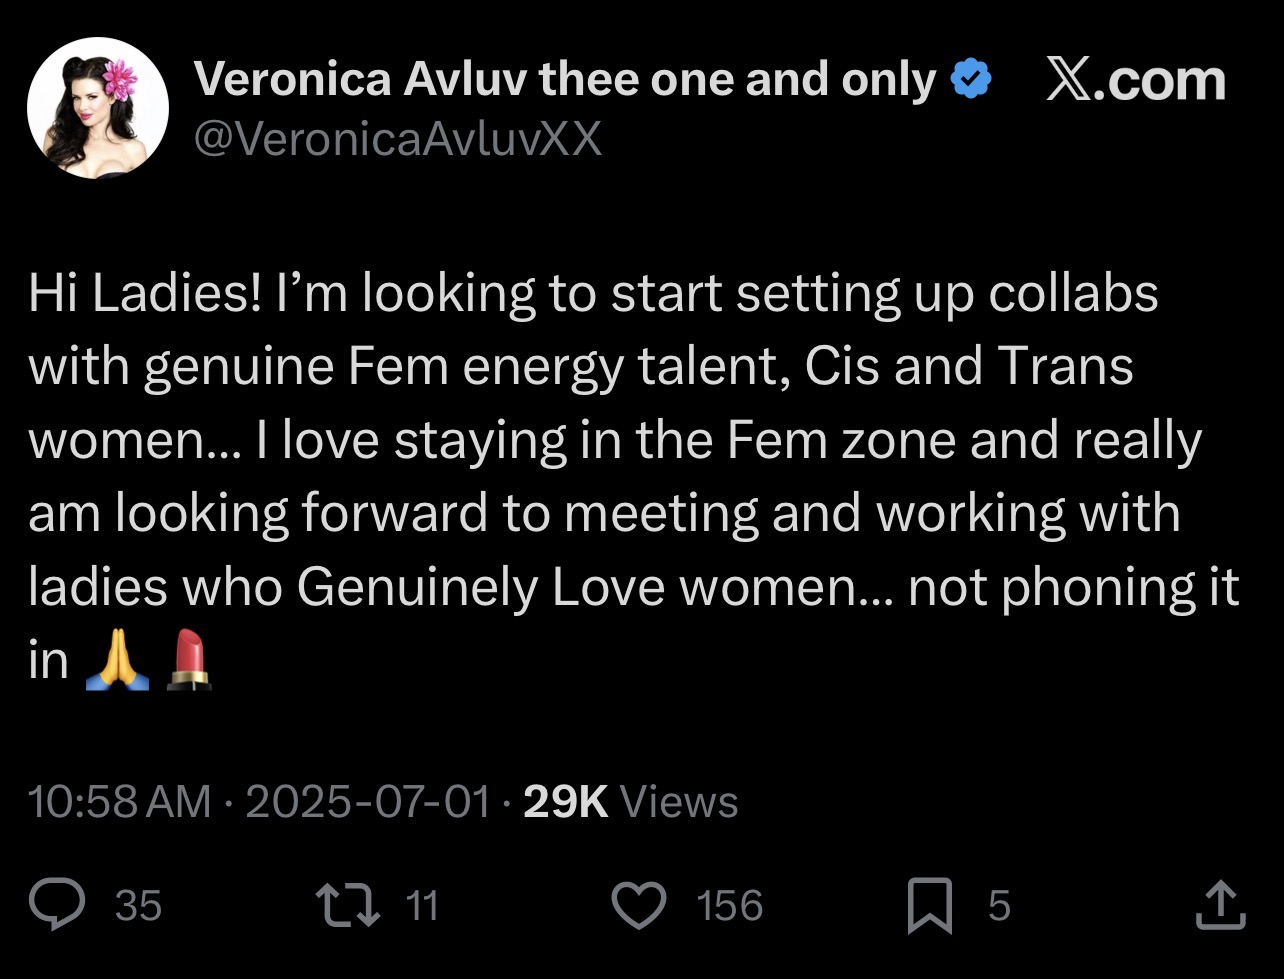
Task: Open the profile picture avatar
Action: (x=97, y=108)
